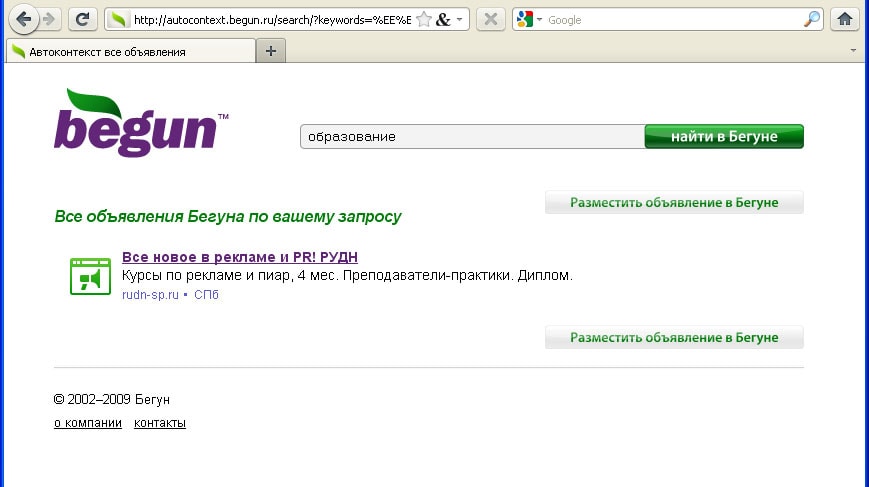Select the Автоконтекст все объявления tab
The height and width of the screenshot is (487, 869).
(131, 52)
